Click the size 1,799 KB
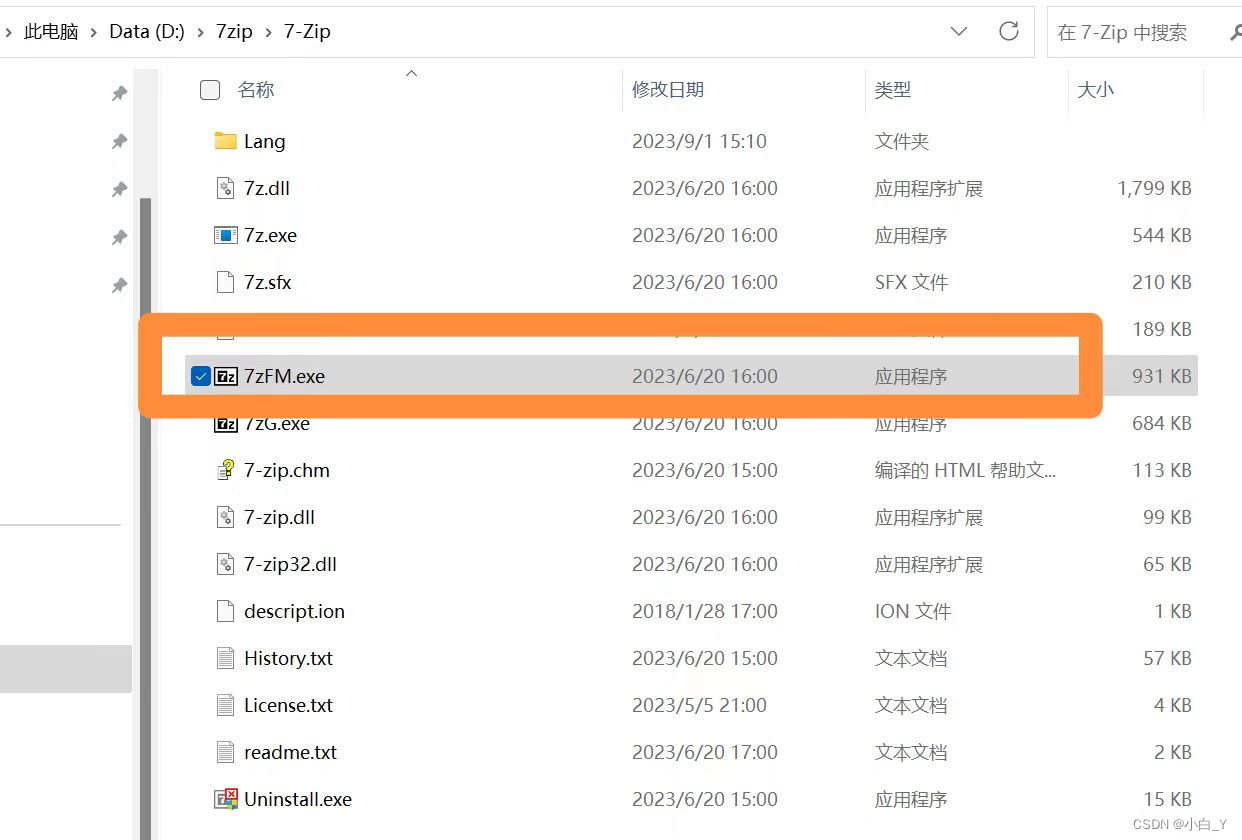Viewport: 1242px width, 840px height. (1154, 188)
